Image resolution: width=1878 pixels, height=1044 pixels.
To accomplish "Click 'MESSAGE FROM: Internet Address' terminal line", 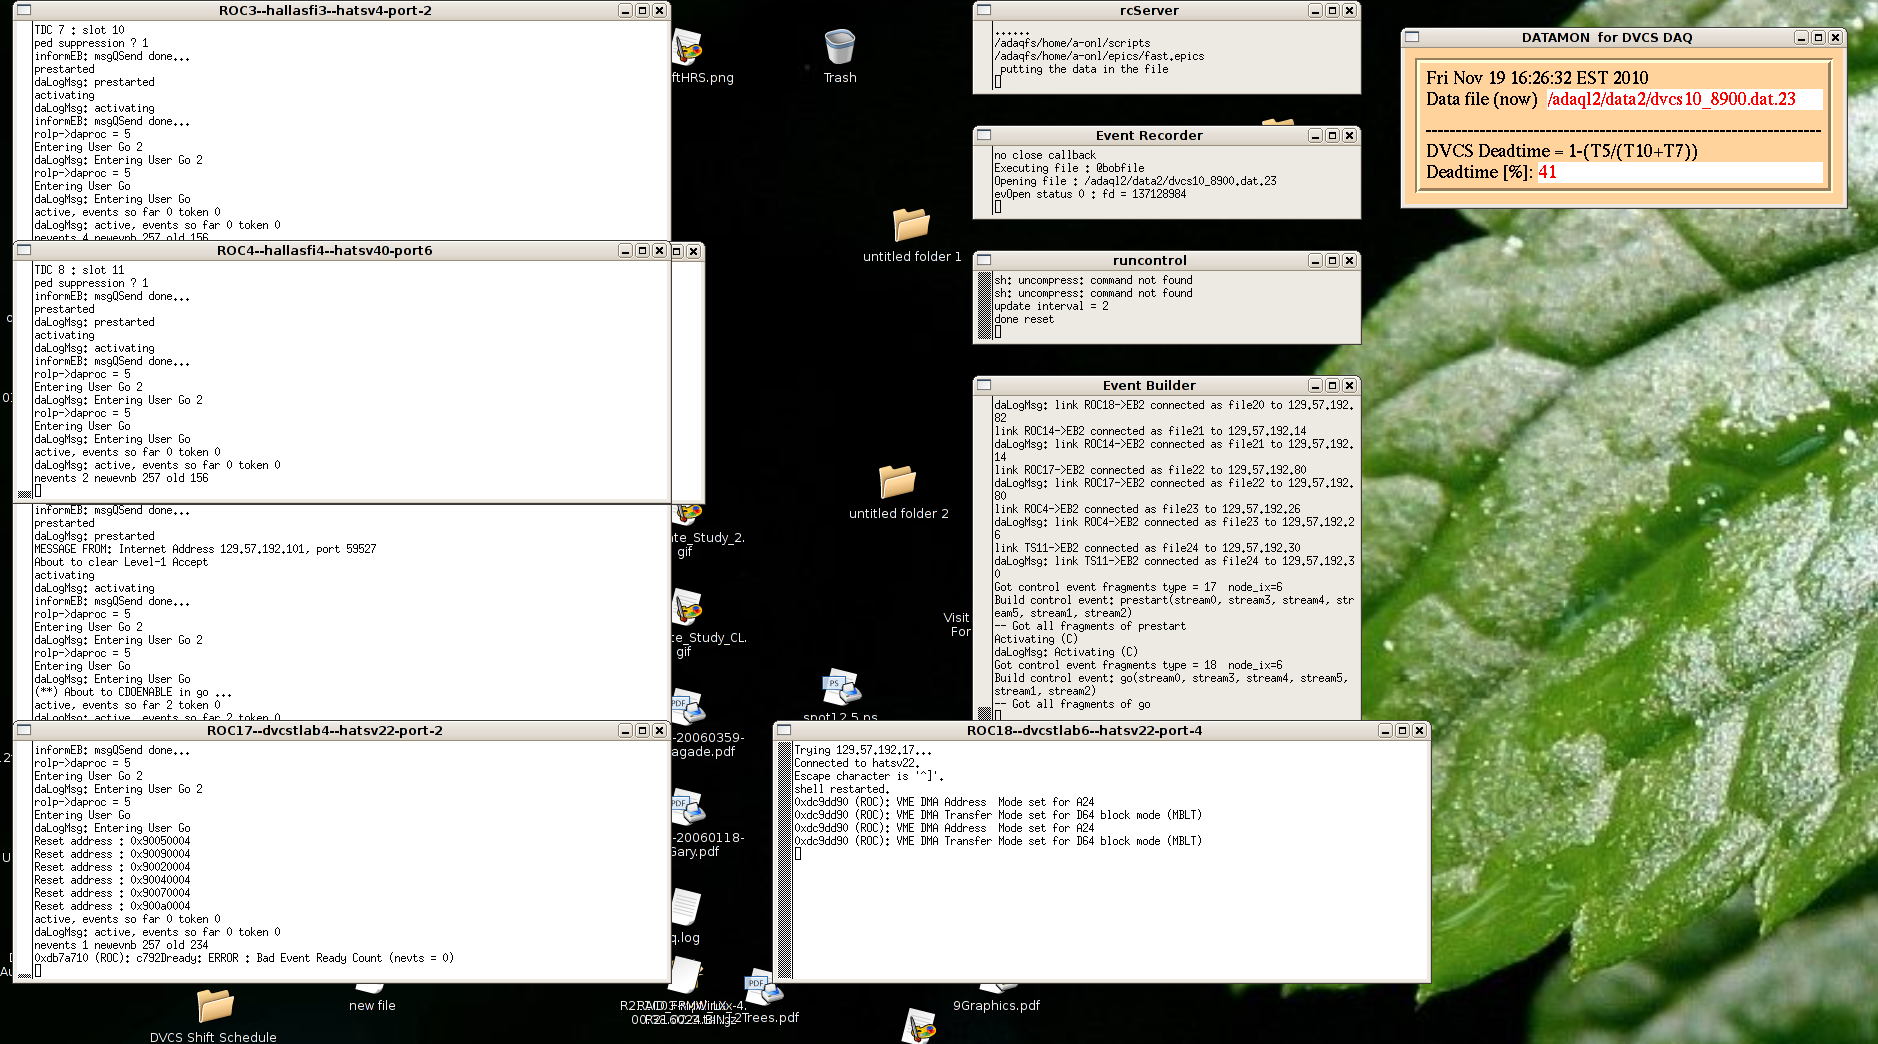I will [205, 549].
